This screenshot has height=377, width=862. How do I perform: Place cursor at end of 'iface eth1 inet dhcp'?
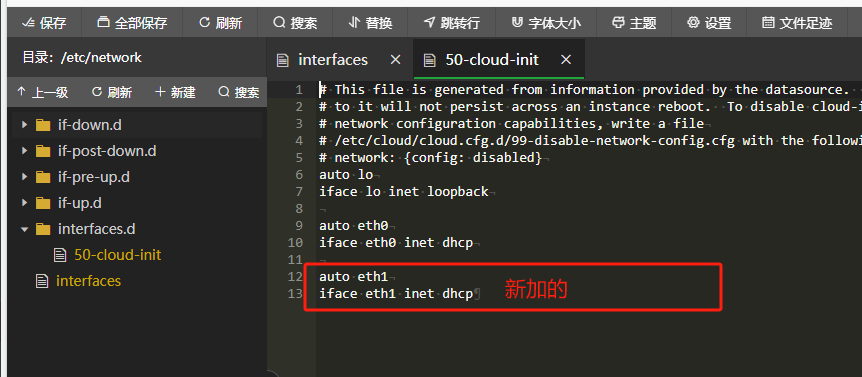[x=474, y=294]
